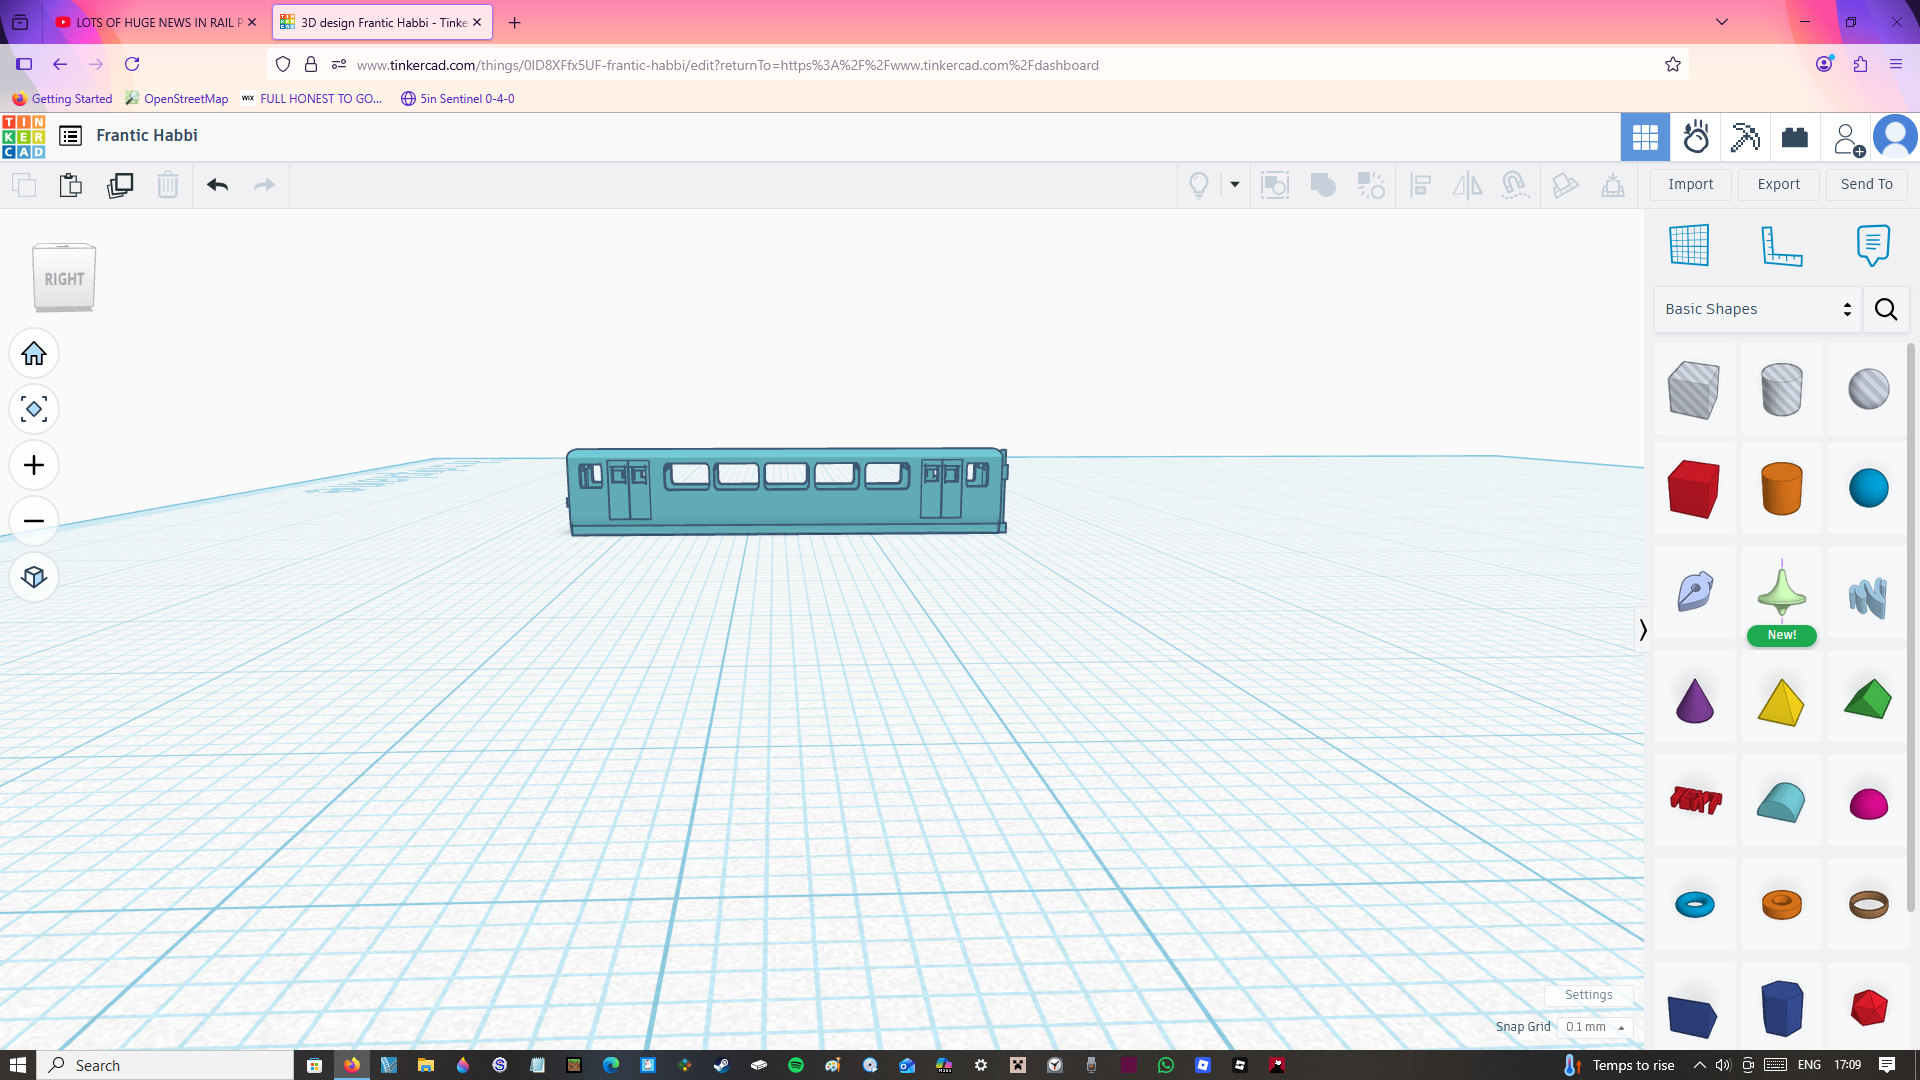Click the Fit all in view icon

coord(34,410)
